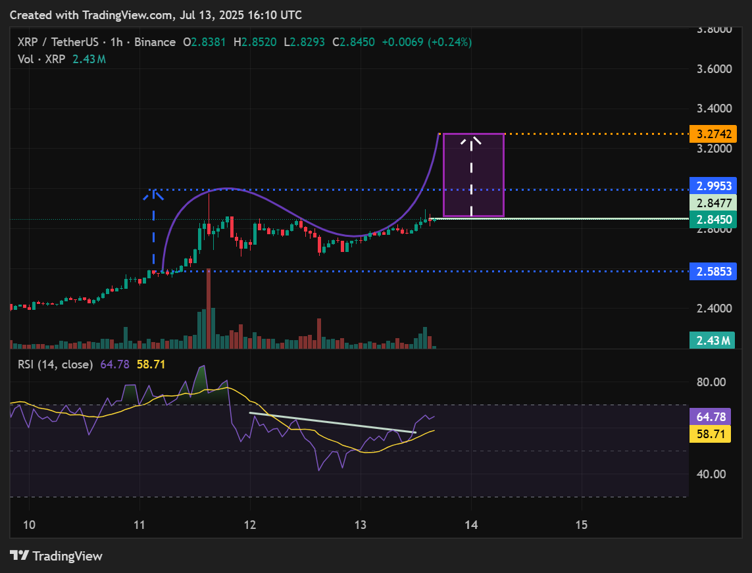Select the white RSI trendline
The height and width of the screenshot is (573, 752).
tap(330, 422)
